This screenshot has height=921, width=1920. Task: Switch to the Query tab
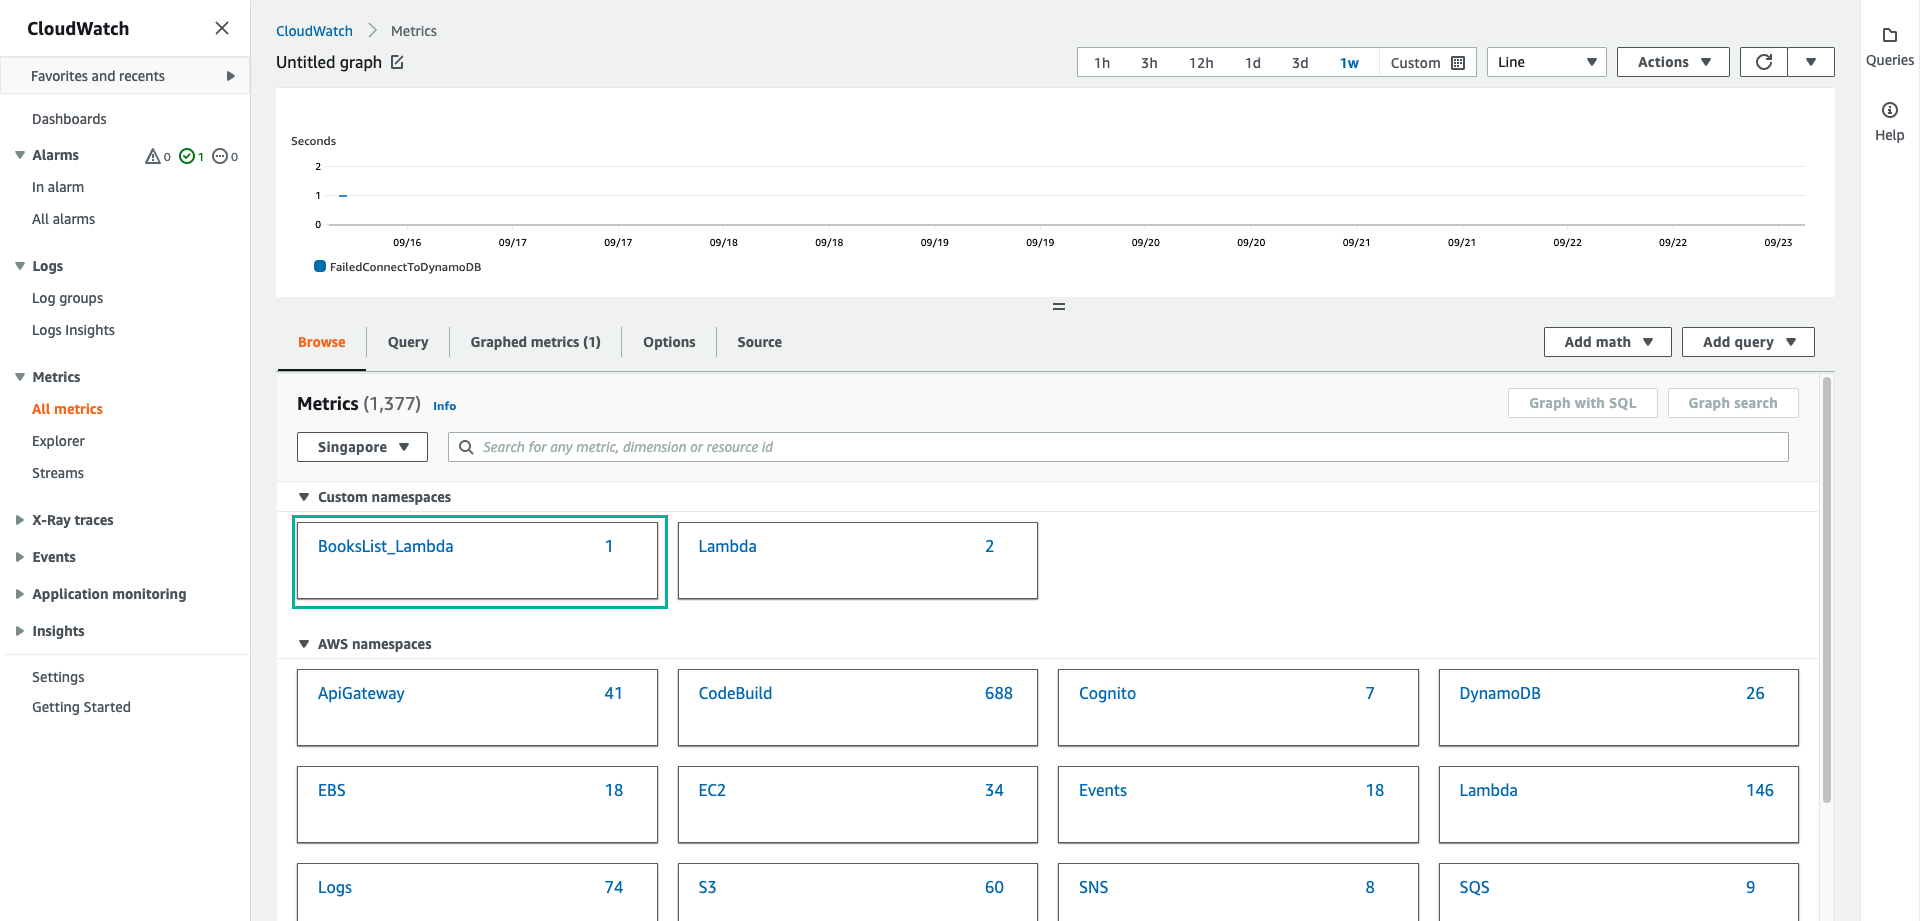point(408,342)
